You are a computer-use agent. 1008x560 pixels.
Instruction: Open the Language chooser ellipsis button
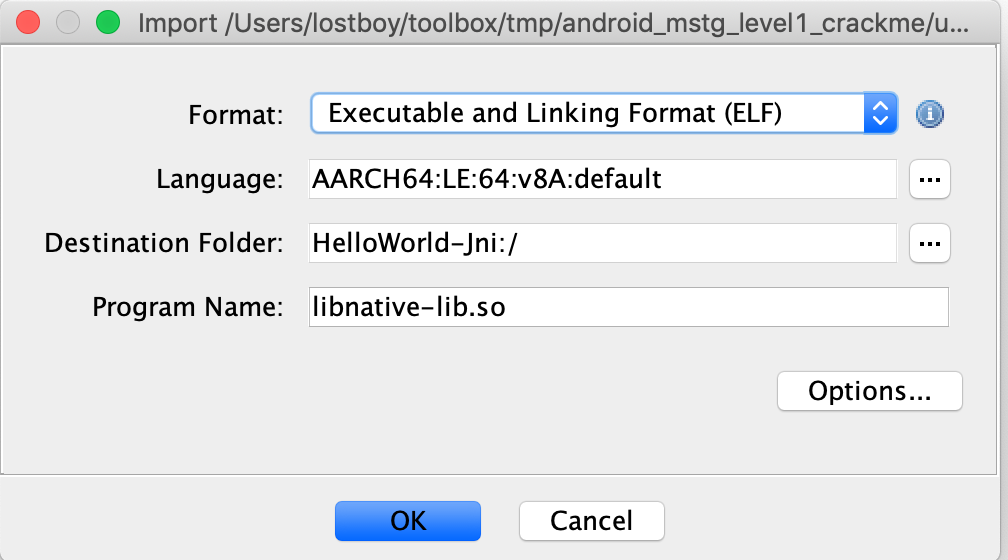click(929, 180)
